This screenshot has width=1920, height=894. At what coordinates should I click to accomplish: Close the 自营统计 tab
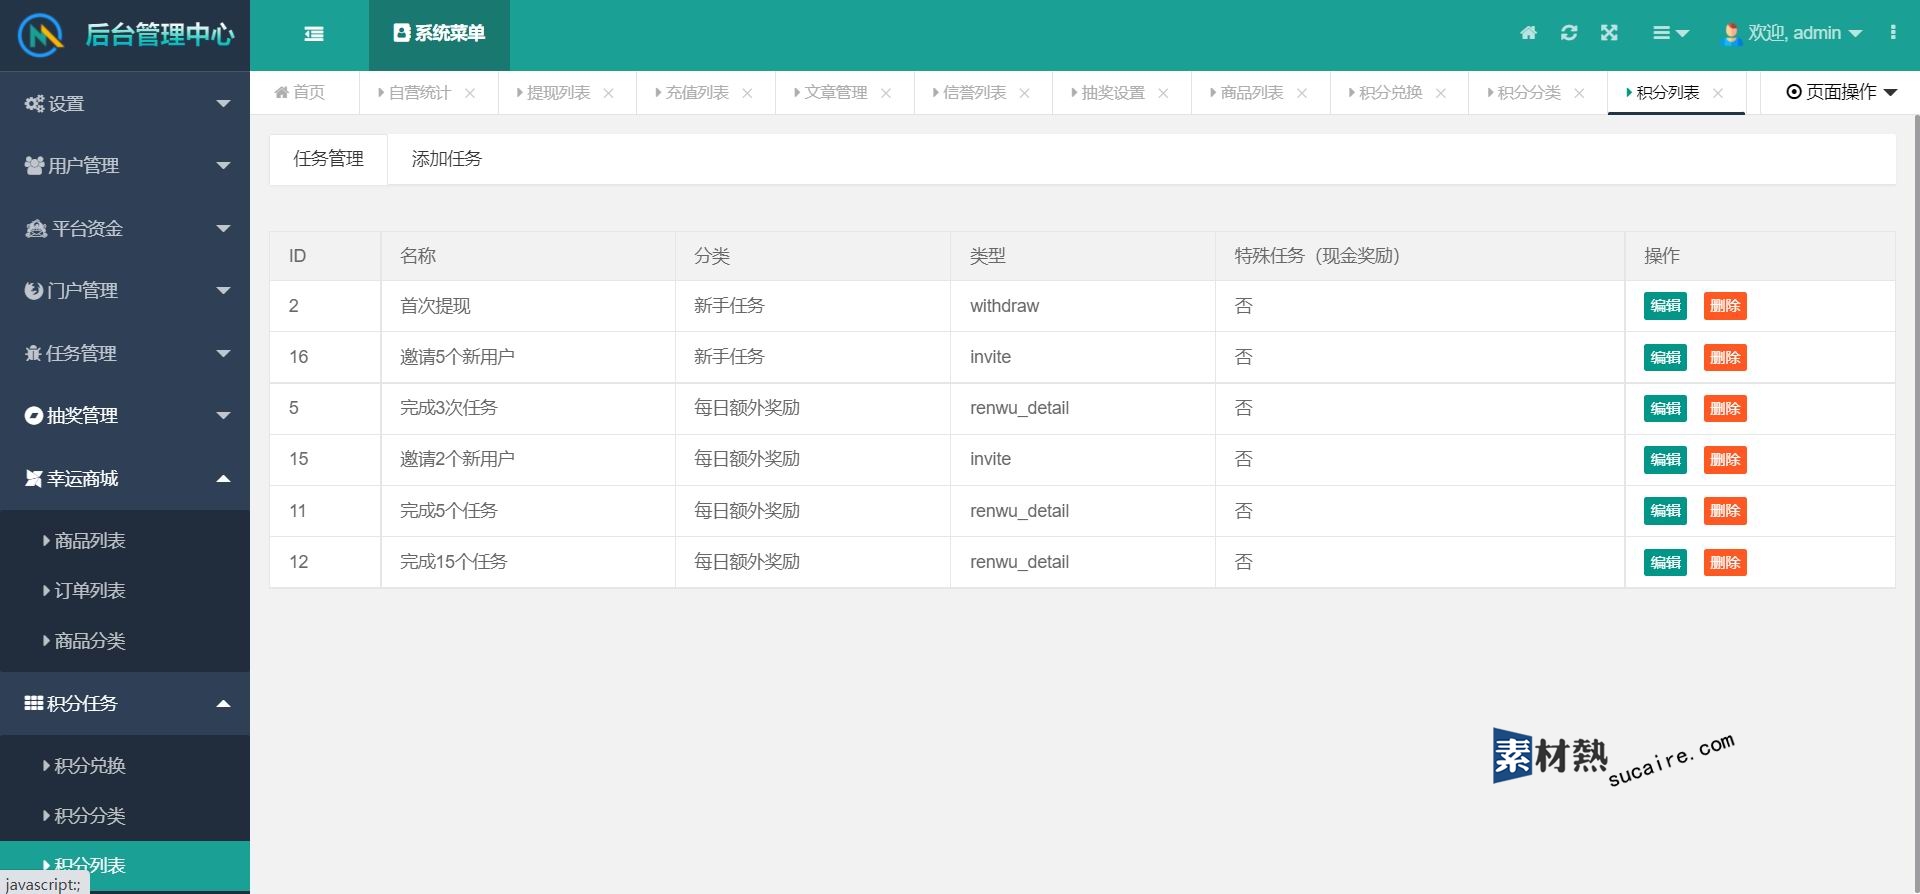pyautogui.click(x=470, y=93)
